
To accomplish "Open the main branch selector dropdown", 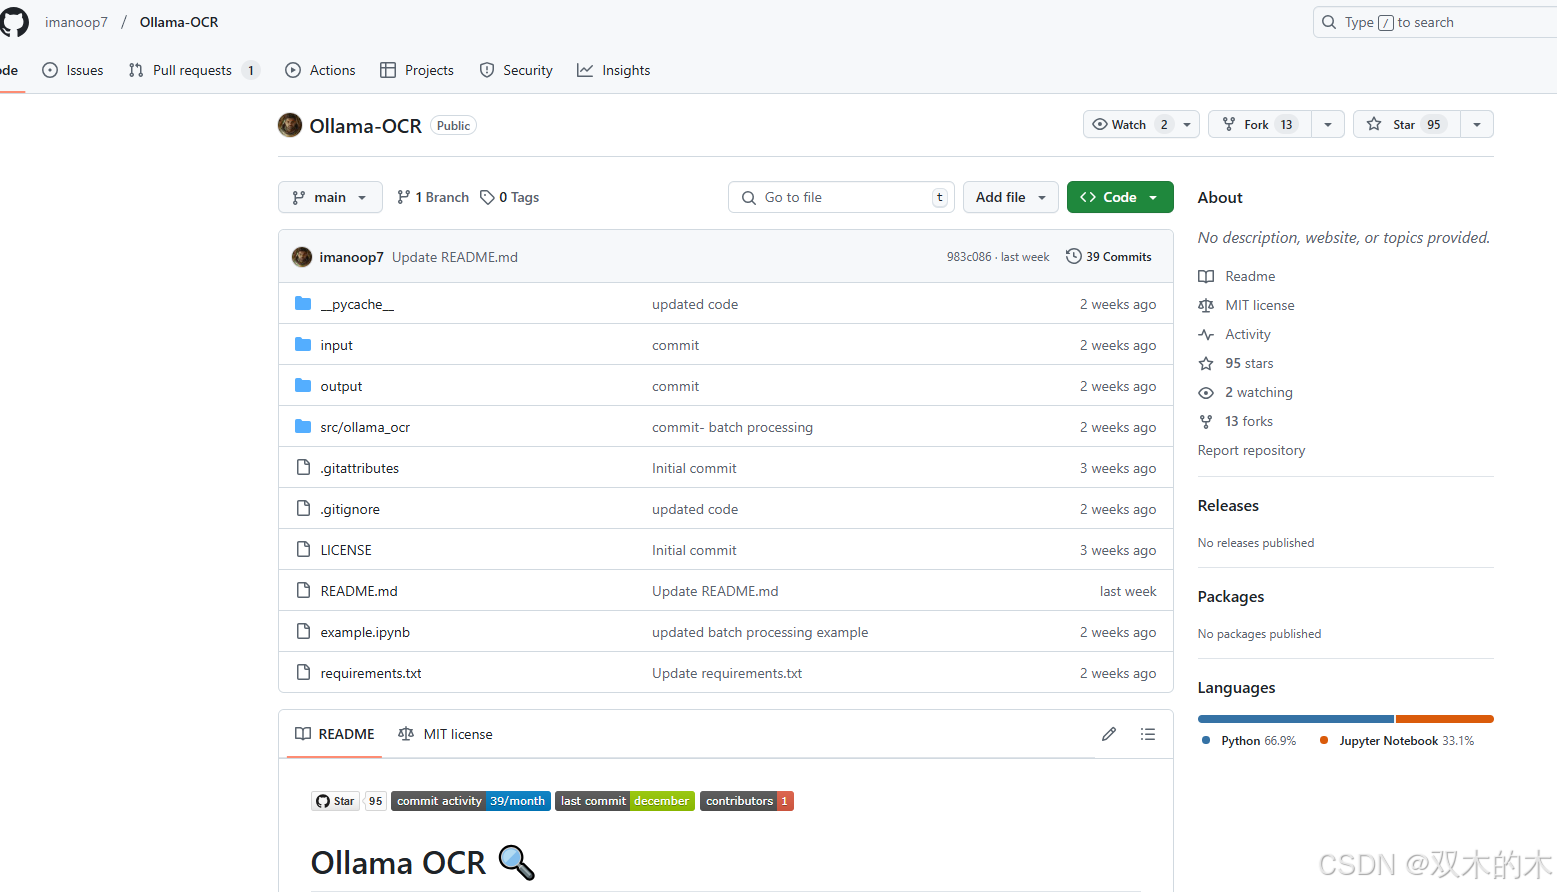I will (330, 197).
